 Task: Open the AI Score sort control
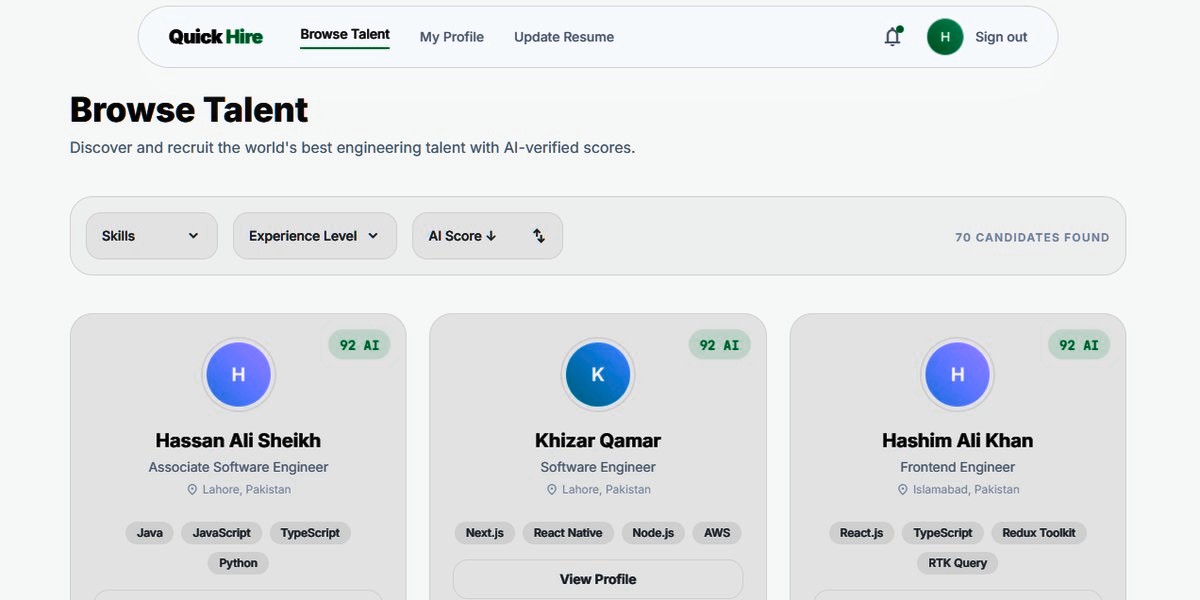coord(488,236)
